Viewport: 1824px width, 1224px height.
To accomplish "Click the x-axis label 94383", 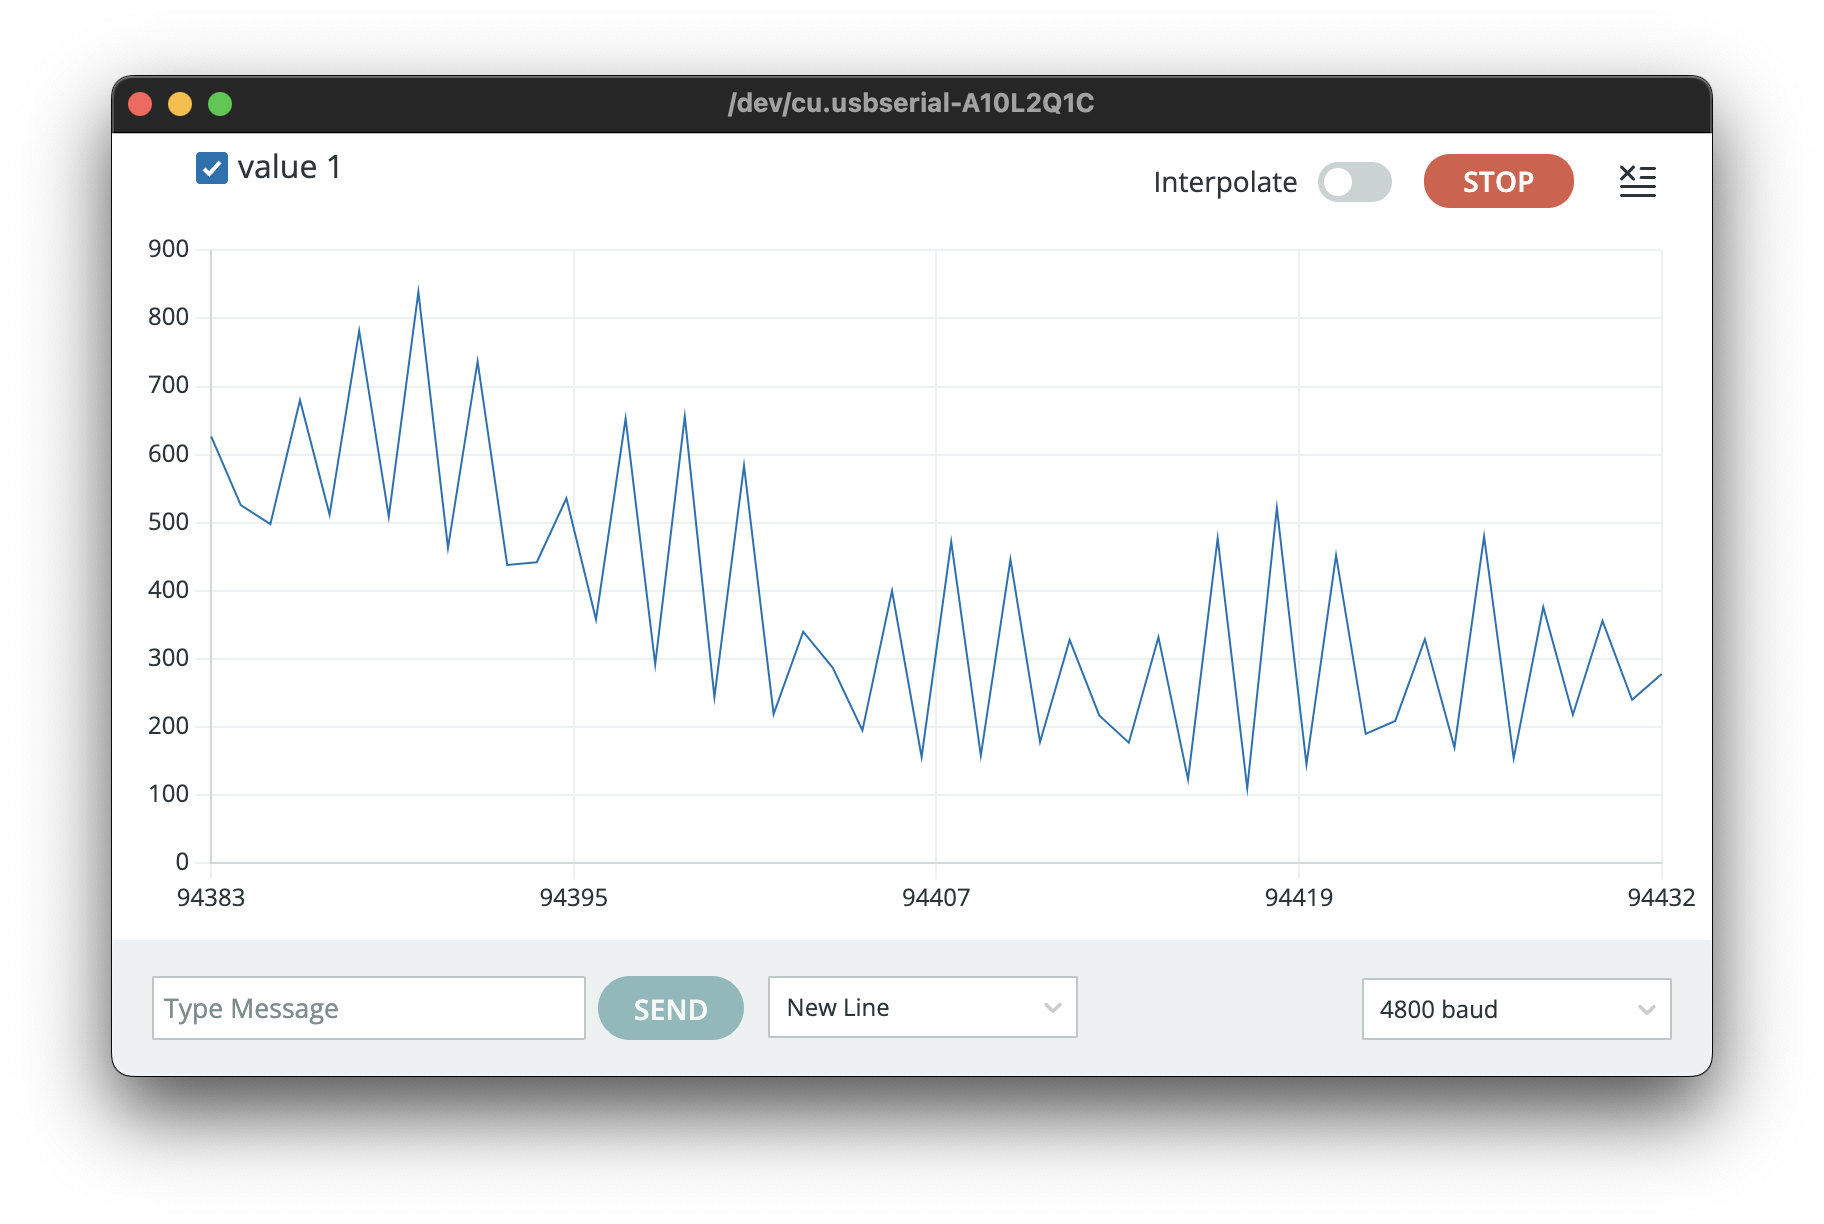I will coord(211,897).
